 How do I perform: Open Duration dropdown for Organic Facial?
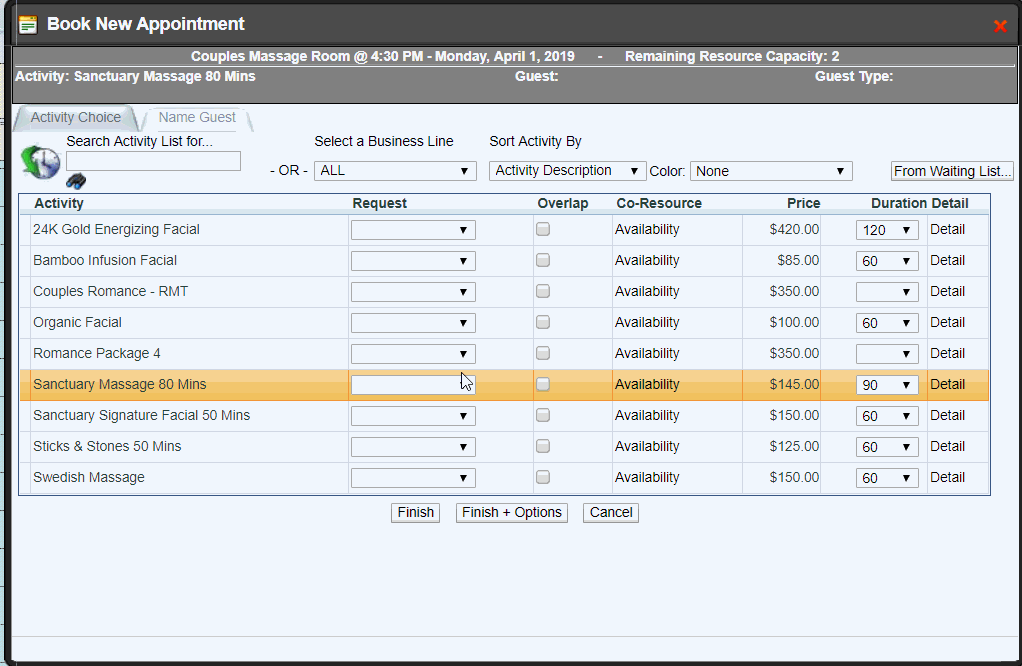pyautogui.click(x=887, y=323)
